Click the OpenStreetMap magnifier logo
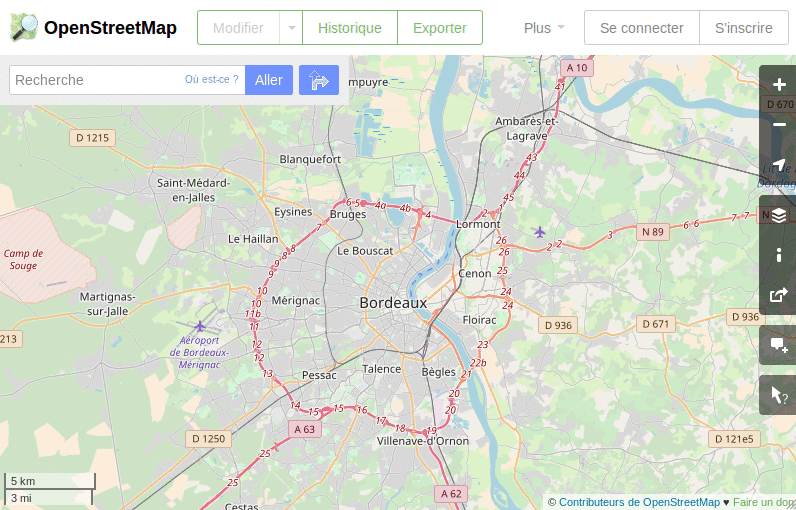This screenshot has width=796, height=510. (x=24, y=27)
